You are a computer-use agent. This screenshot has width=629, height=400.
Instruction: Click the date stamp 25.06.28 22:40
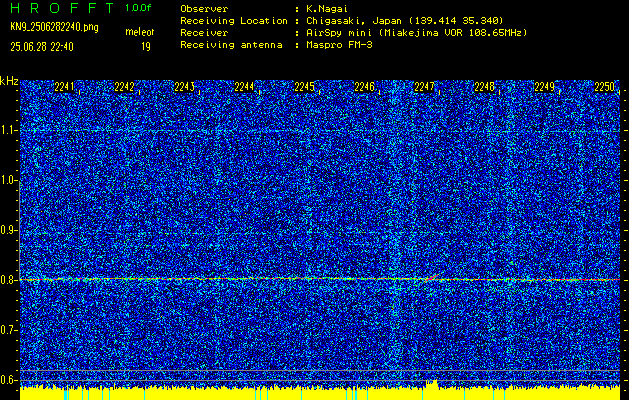coord(42,47)
